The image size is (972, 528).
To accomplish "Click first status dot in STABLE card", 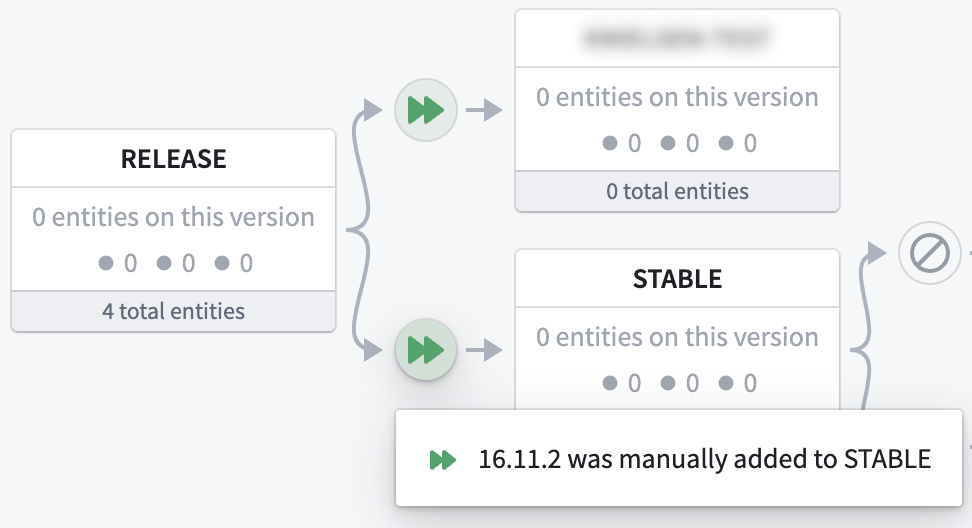I will point(610,383).
